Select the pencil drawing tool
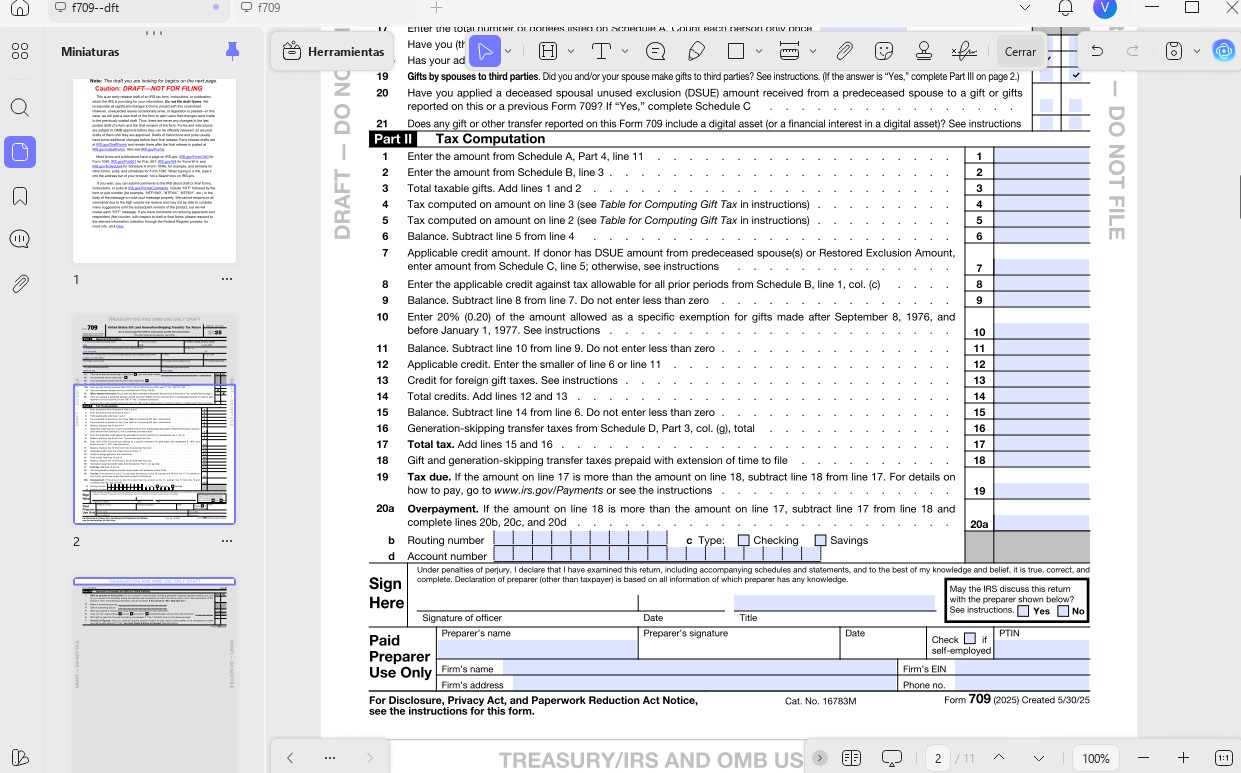Viewport: 1241px width, 773px height. [x=696, y=51]
